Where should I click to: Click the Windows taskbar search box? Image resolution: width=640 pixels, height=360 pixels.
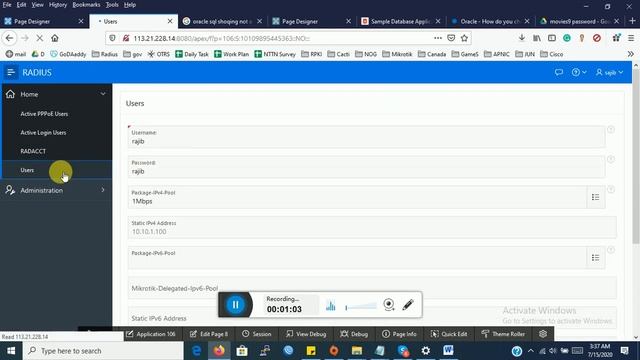click(103, 351)
